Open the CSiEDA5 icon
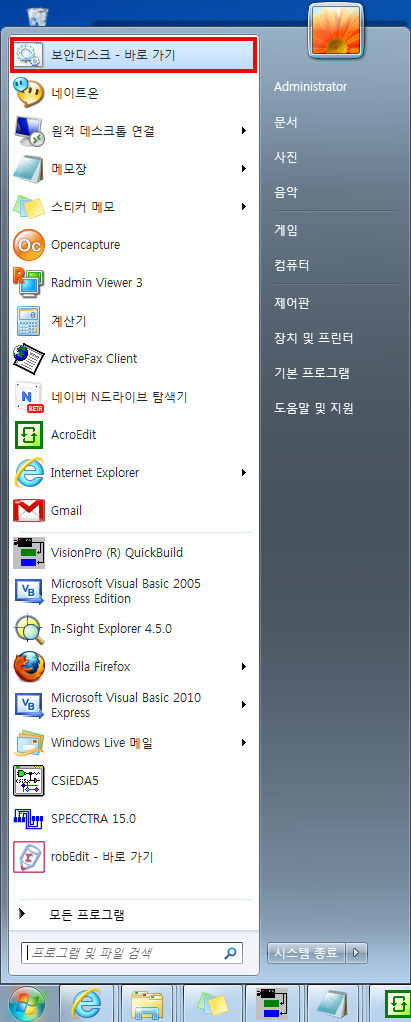Viewport: 411px width, 1022px height. coord(29,780)
